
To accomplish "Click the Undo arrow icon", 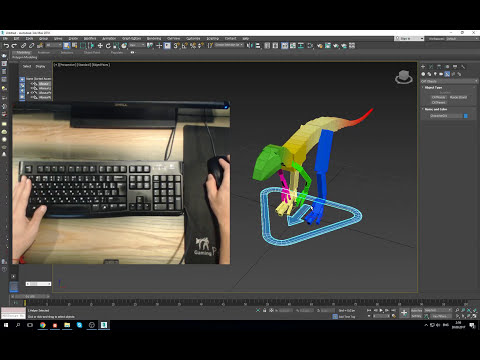I will tap(6, 46).
